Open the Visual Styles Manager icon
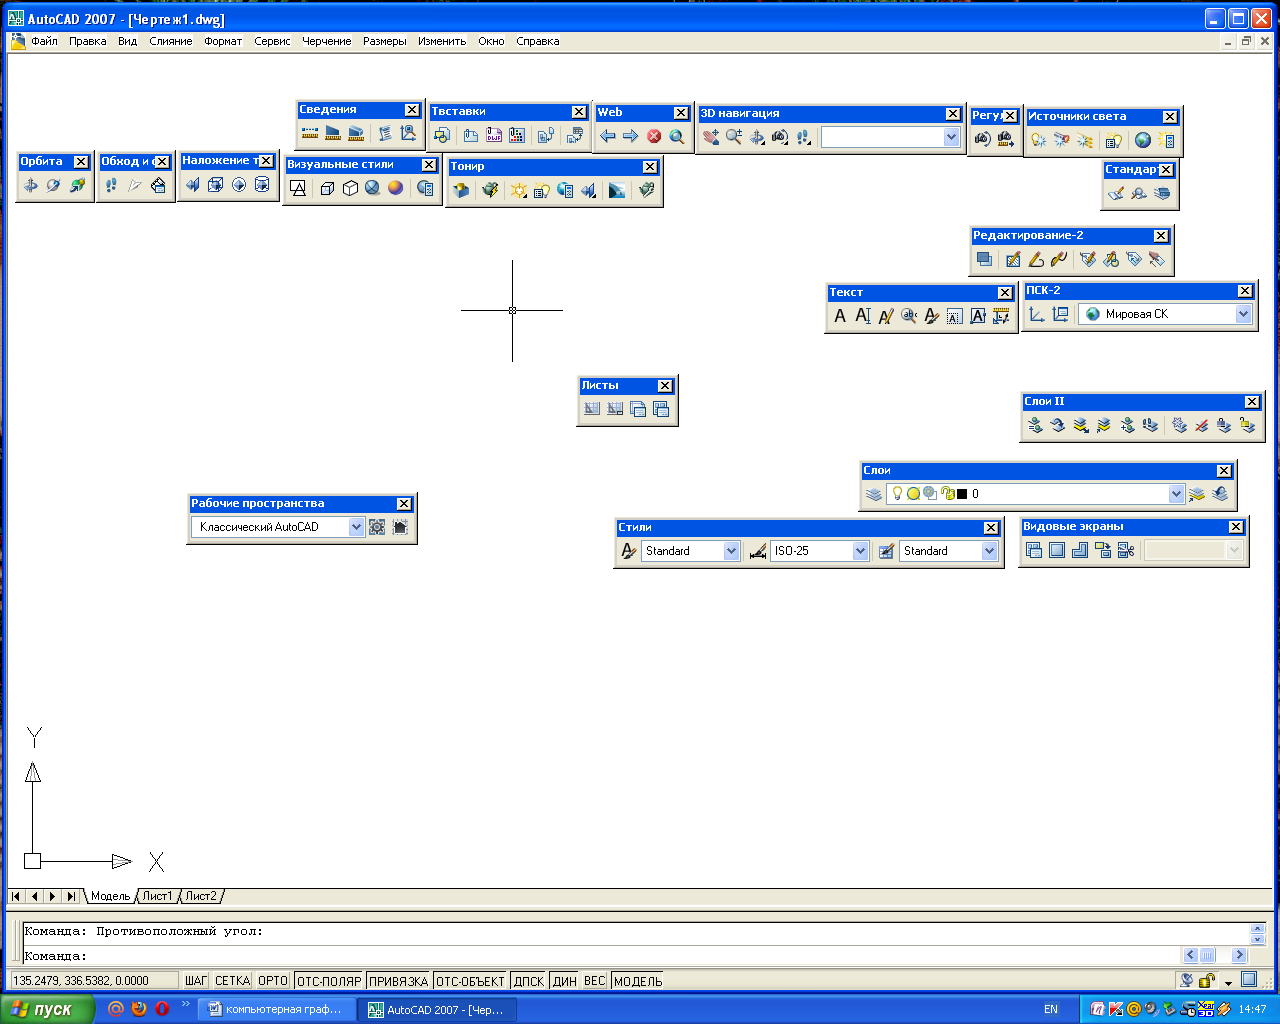This screenshot has height=1024, width=1280. coord(426,188)
